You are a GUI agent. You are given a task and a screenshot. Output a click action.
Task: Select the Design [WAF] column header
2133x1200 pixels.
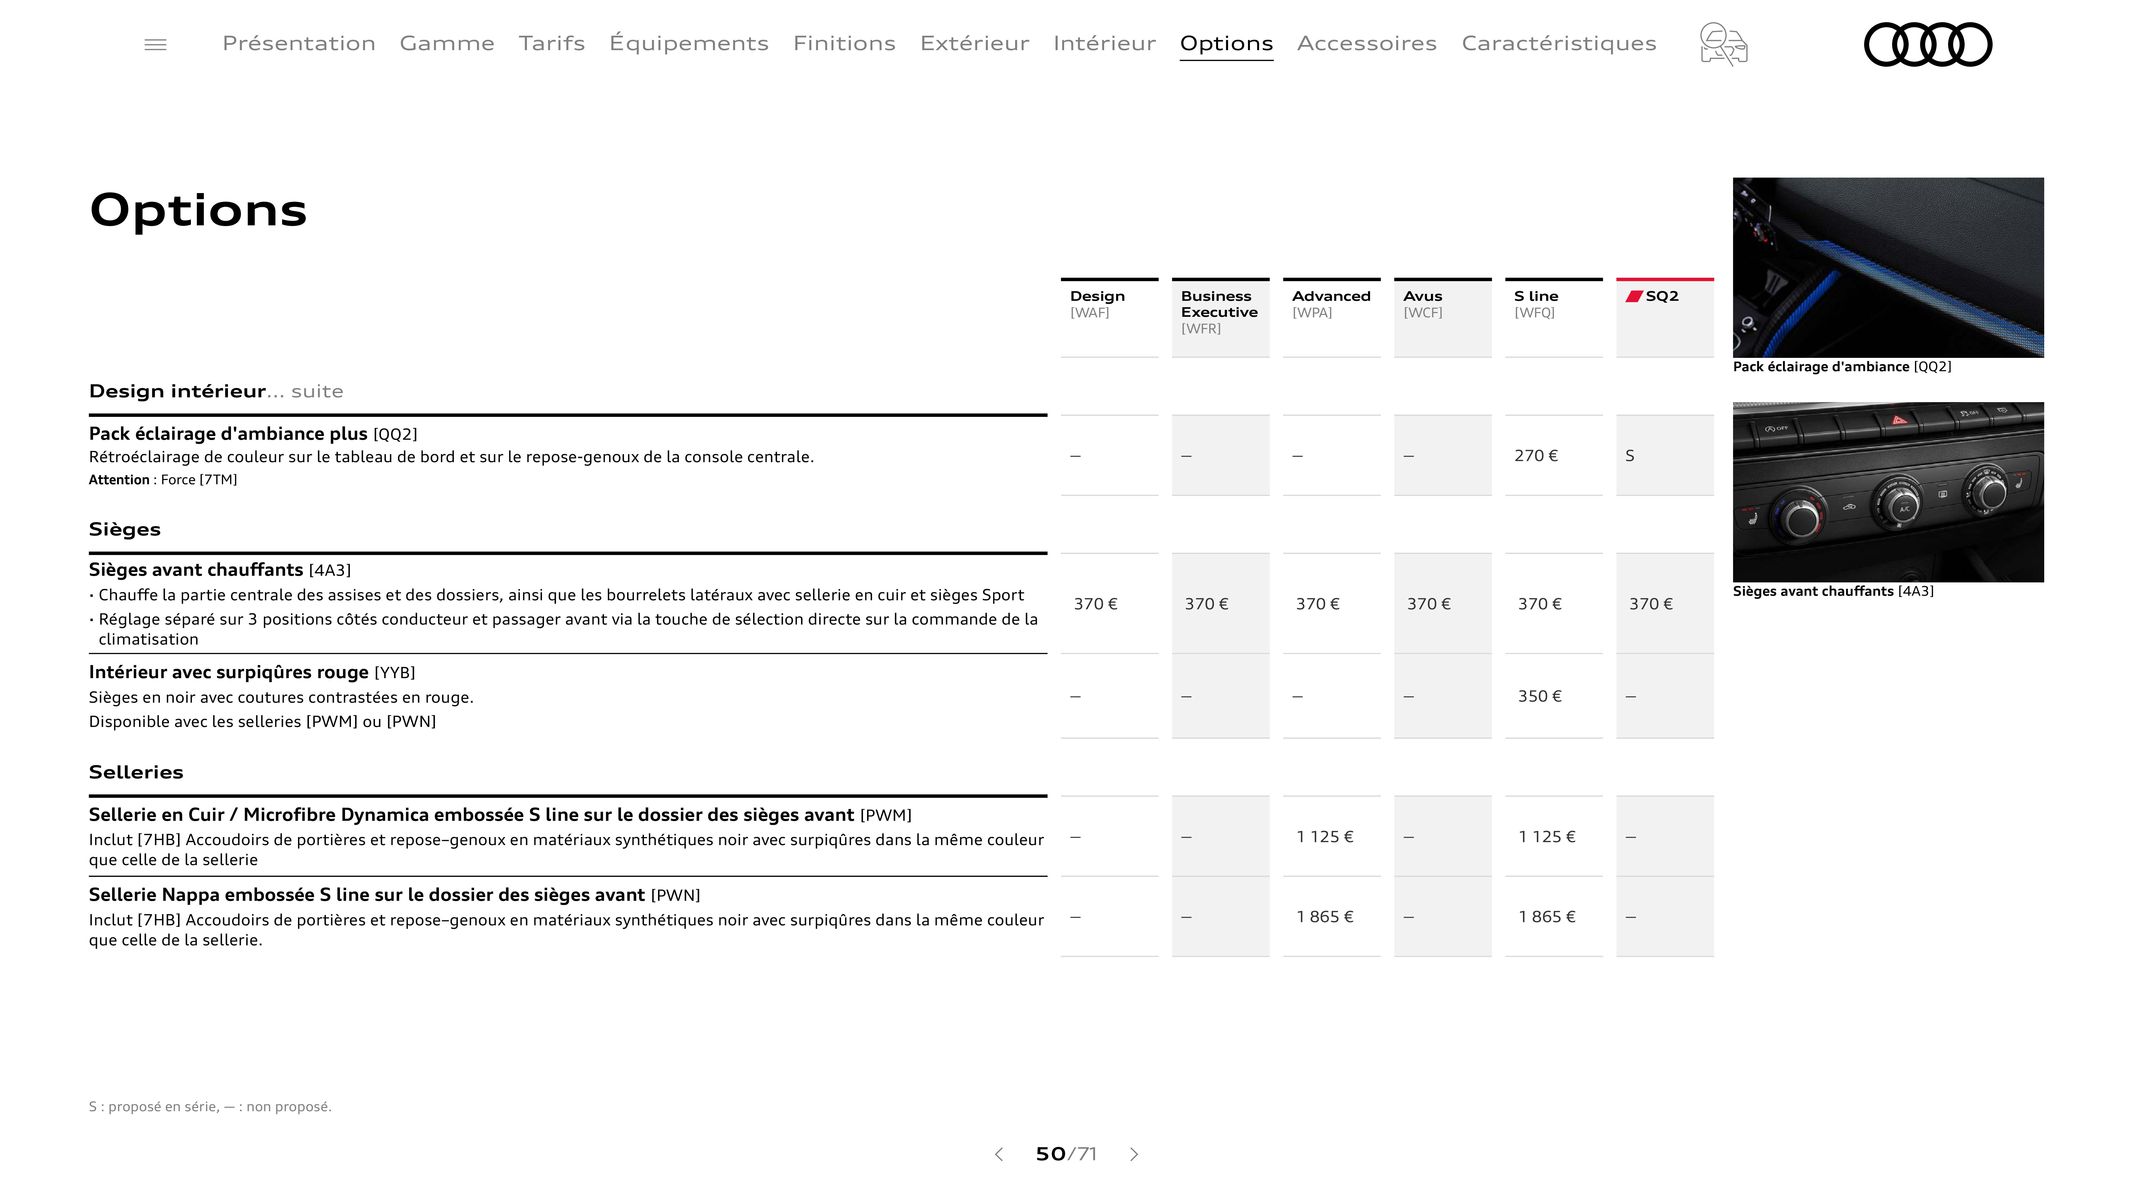(1109, 317)
